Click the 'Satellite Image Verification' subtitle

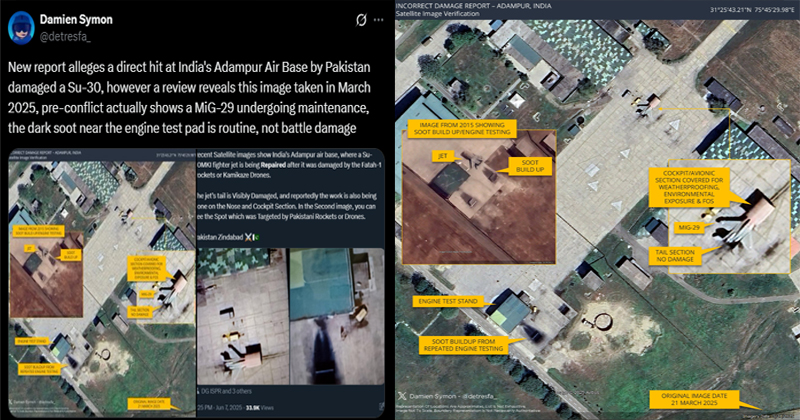click(x=438, y=14)
